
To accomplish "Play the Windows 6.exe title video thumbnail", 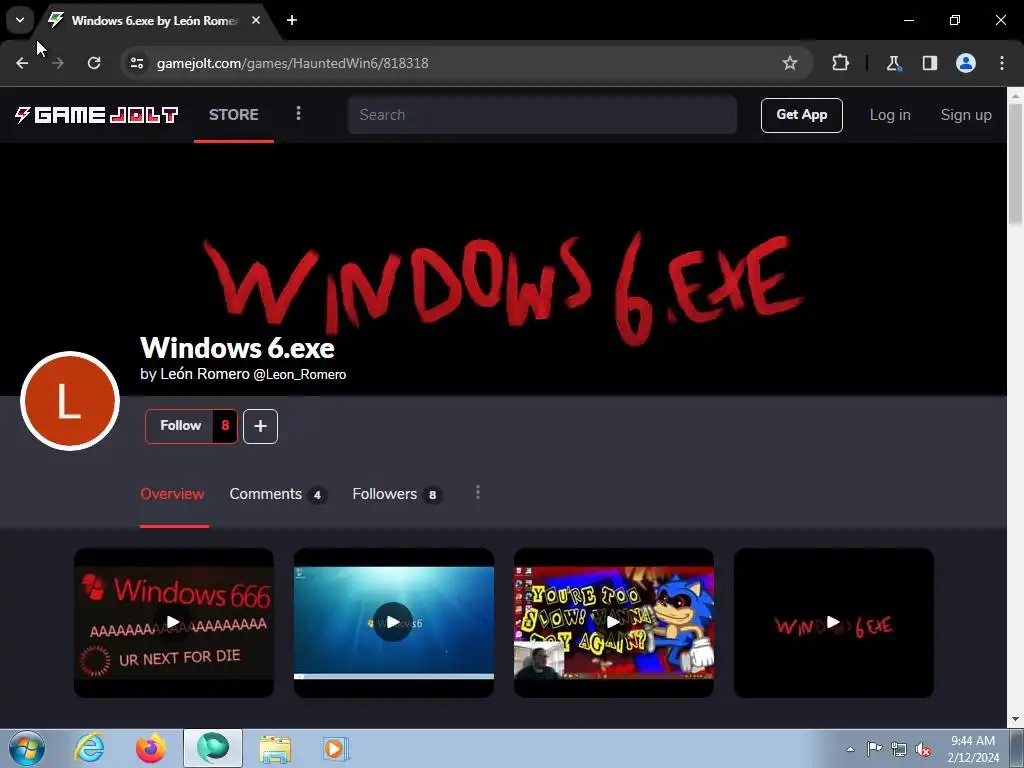I will tap(833, 622).
